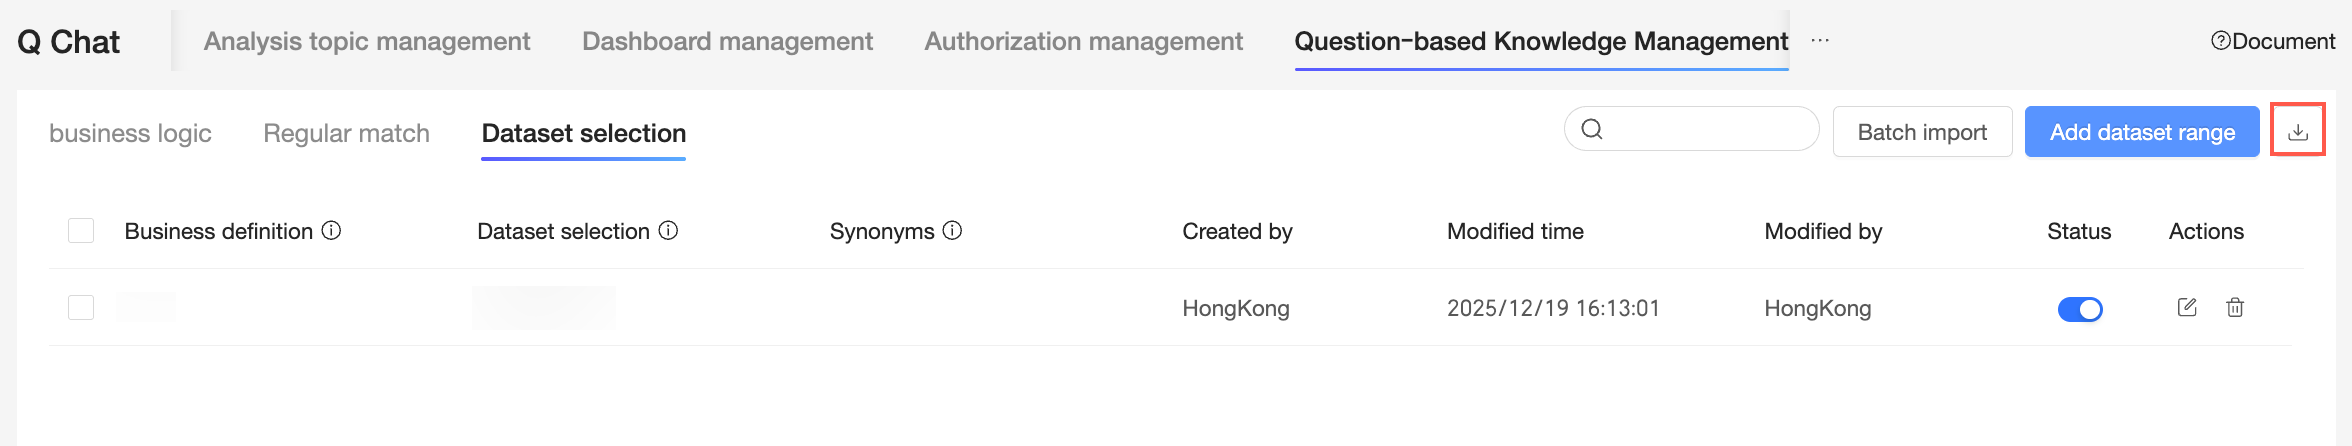
Task: Open the Document help icon
Action: 2220,41
